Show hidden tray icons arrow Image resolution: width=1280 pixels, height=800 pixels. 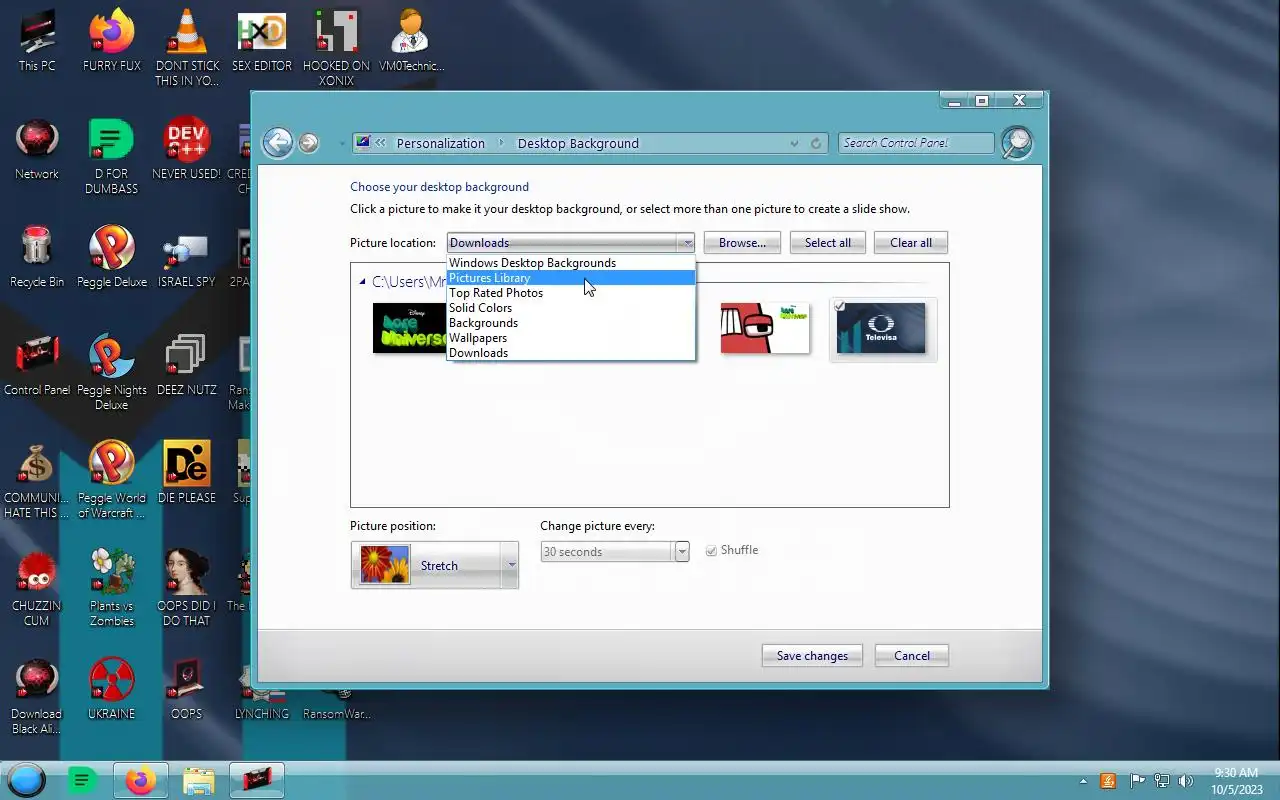1083,781
